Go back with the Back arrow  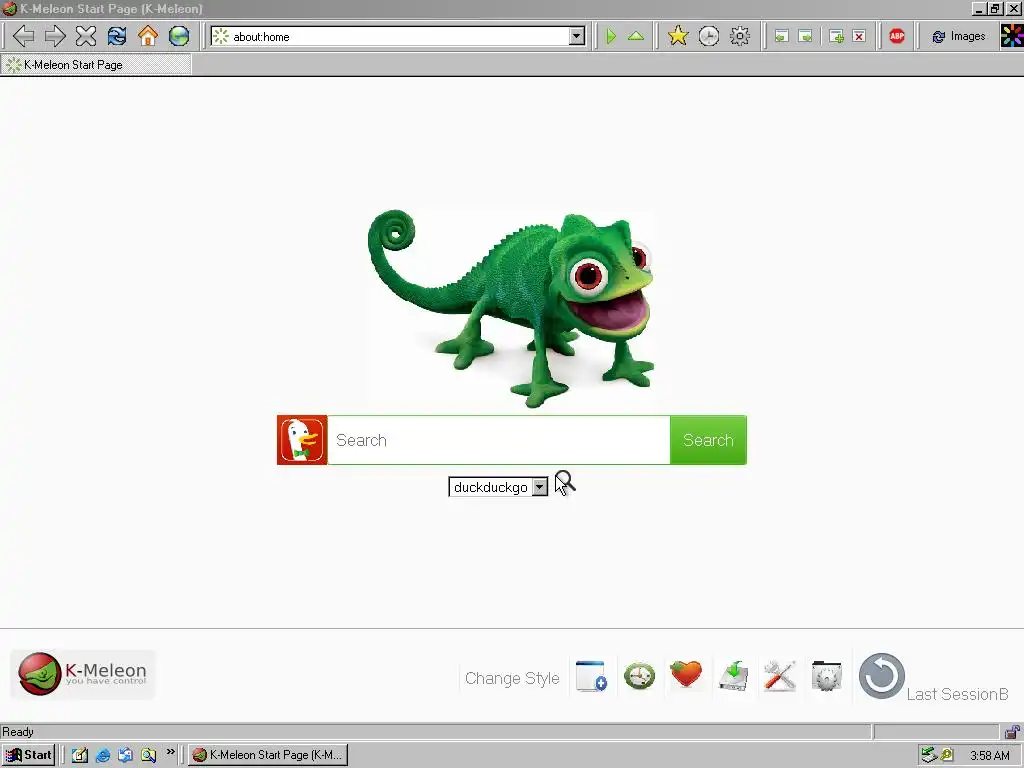click(x=24, y=36)
